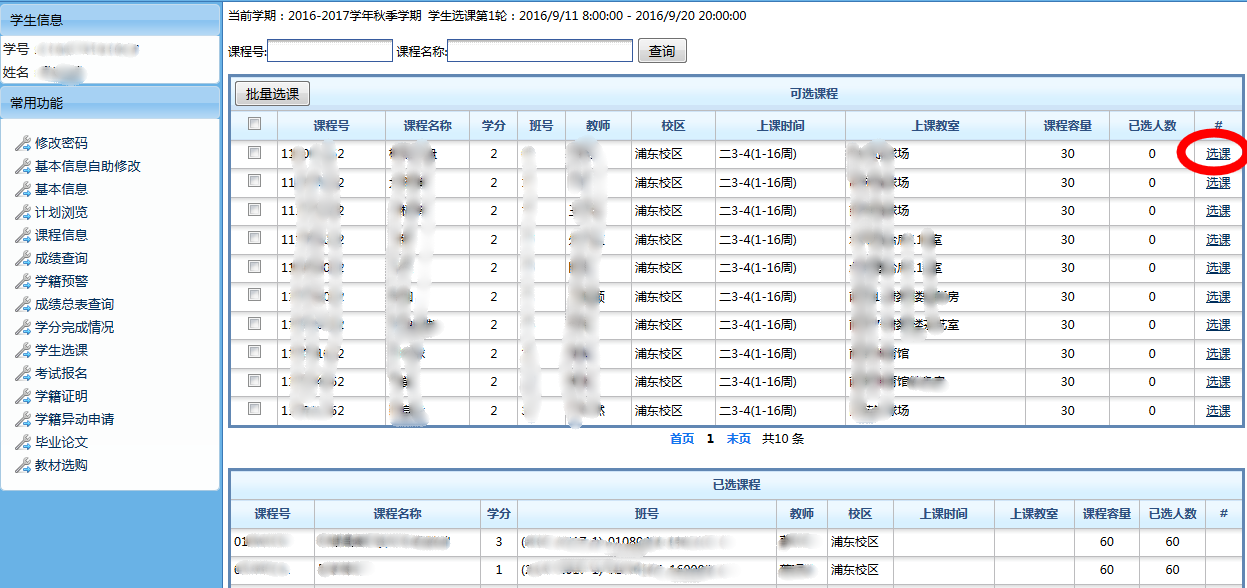Screen dimensions: 1247x588
Task: Click the wrench icon beside 学籍预警
Action: (23, 281)
